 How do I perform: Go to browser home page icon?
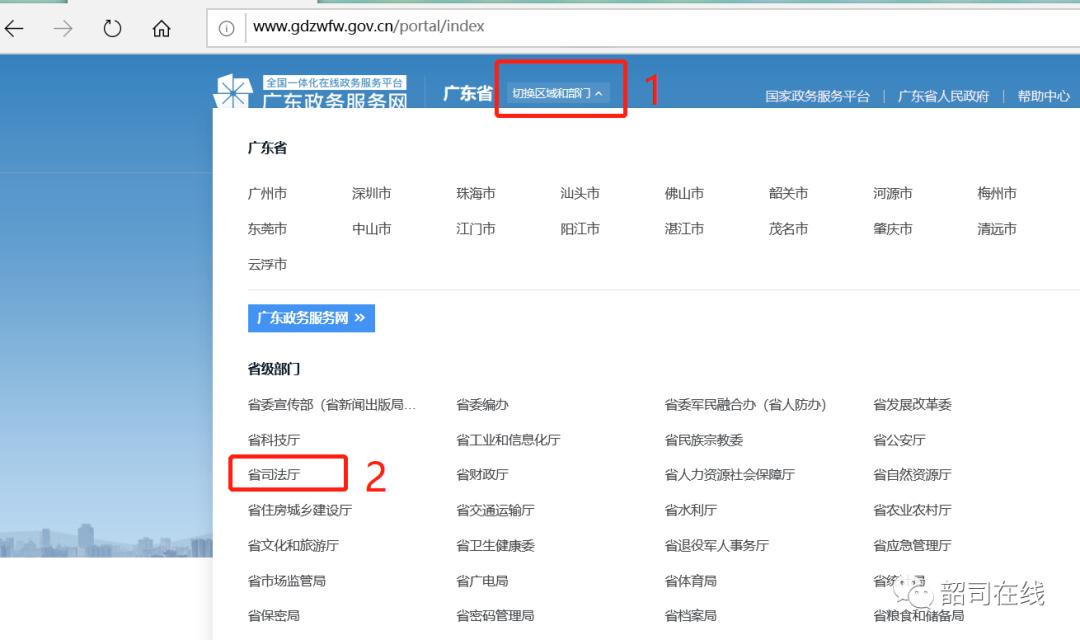[x=161, y=28]
